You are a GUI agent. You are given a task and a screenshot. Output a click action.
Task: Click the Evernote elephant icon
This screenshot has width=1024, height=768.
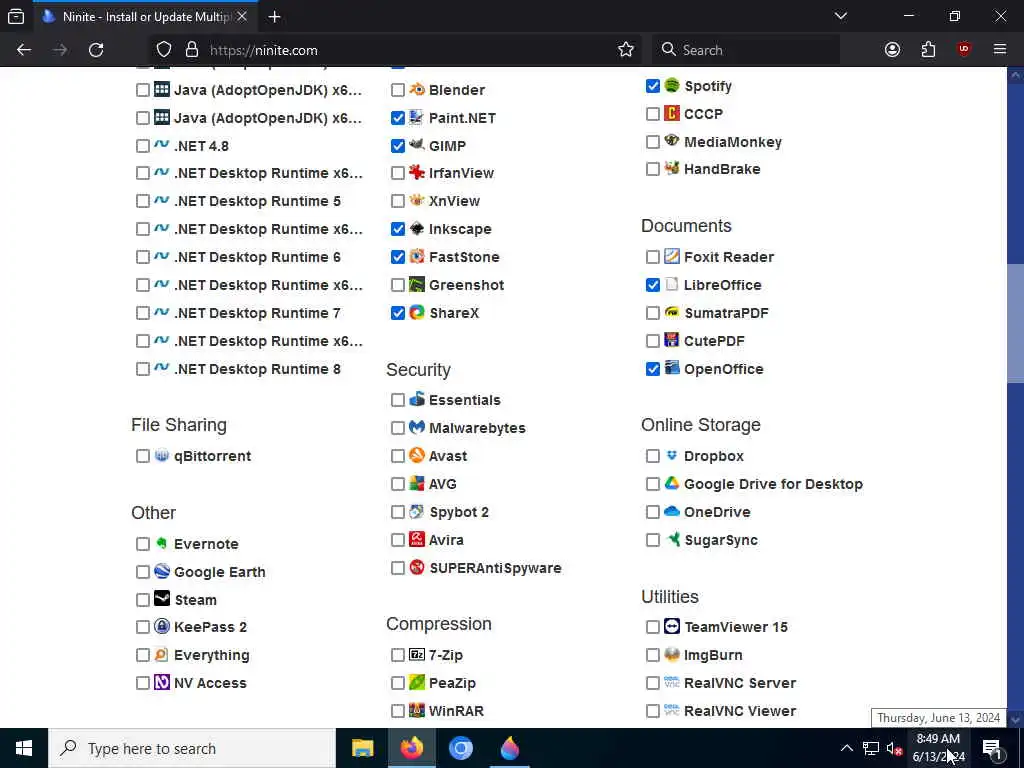162,543
